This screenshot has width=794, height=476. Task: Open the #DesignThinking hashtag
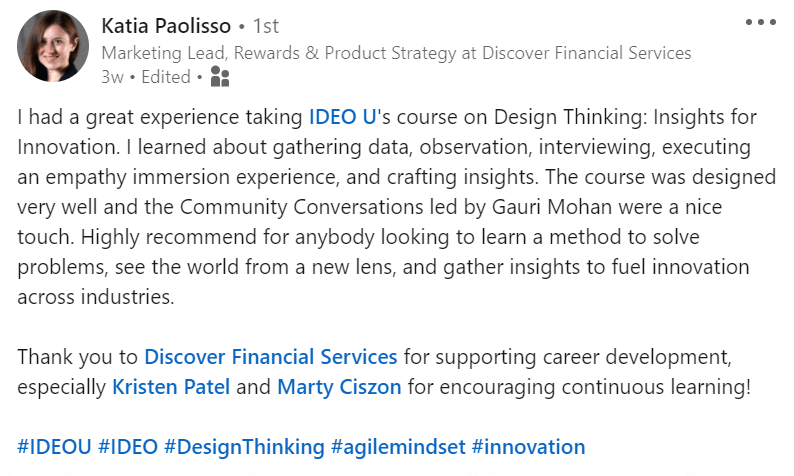point(244,446)
